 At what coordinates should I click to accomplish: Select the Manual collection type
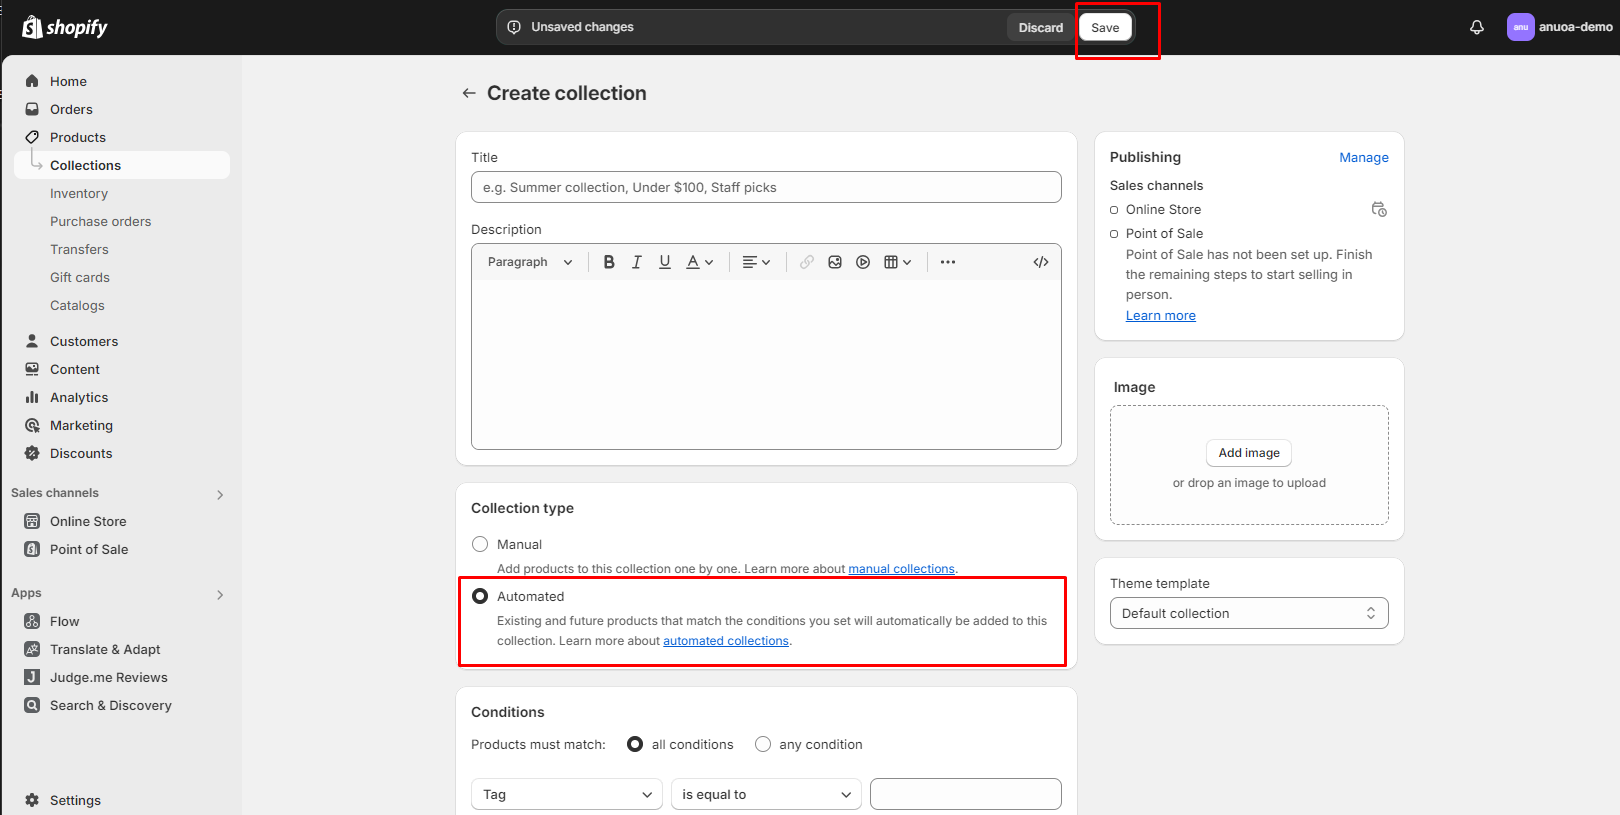(480, 544)
